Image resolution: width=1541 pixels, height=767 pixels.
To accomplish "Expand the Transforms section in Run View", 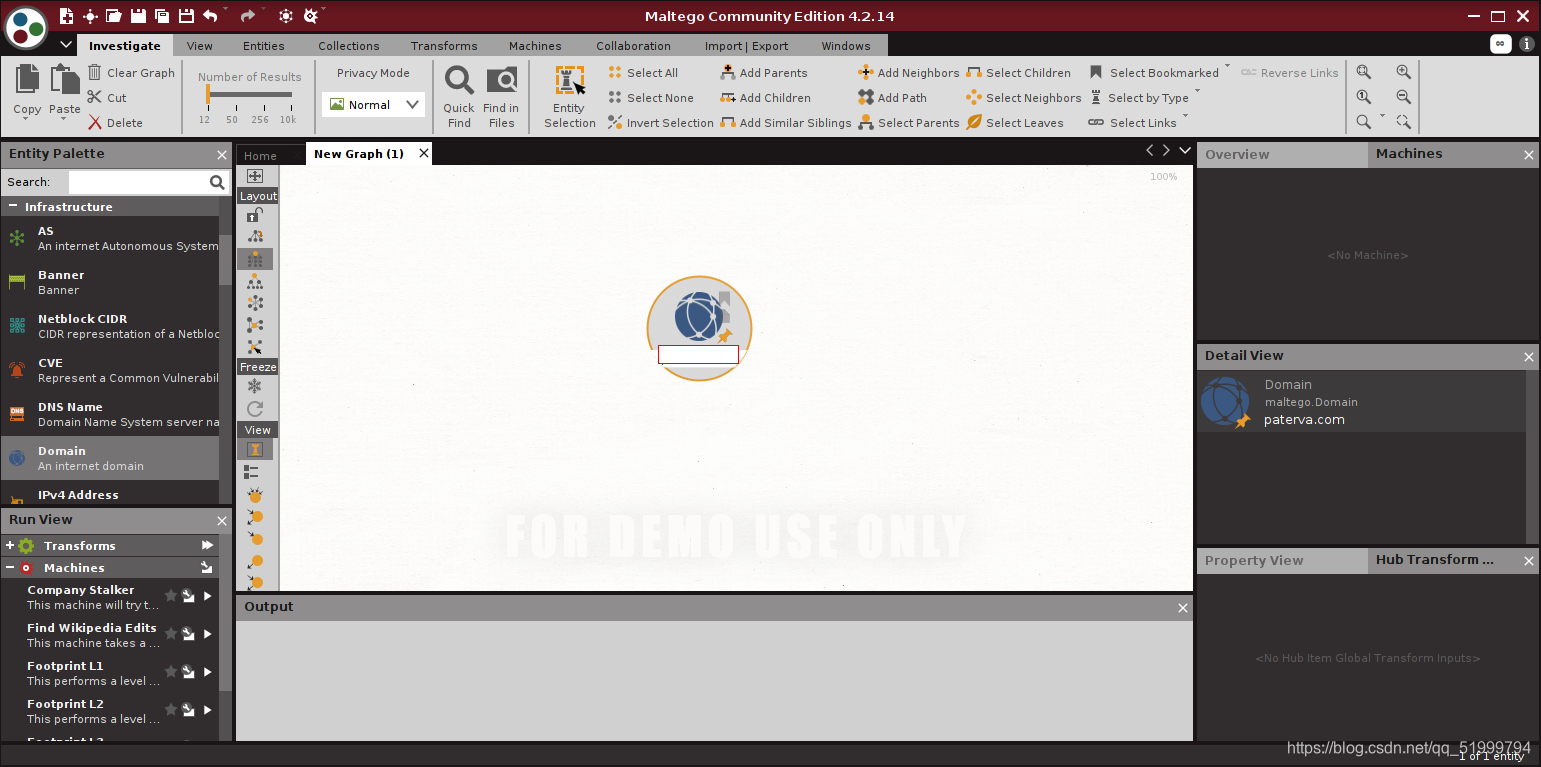I will coord(10,546).
